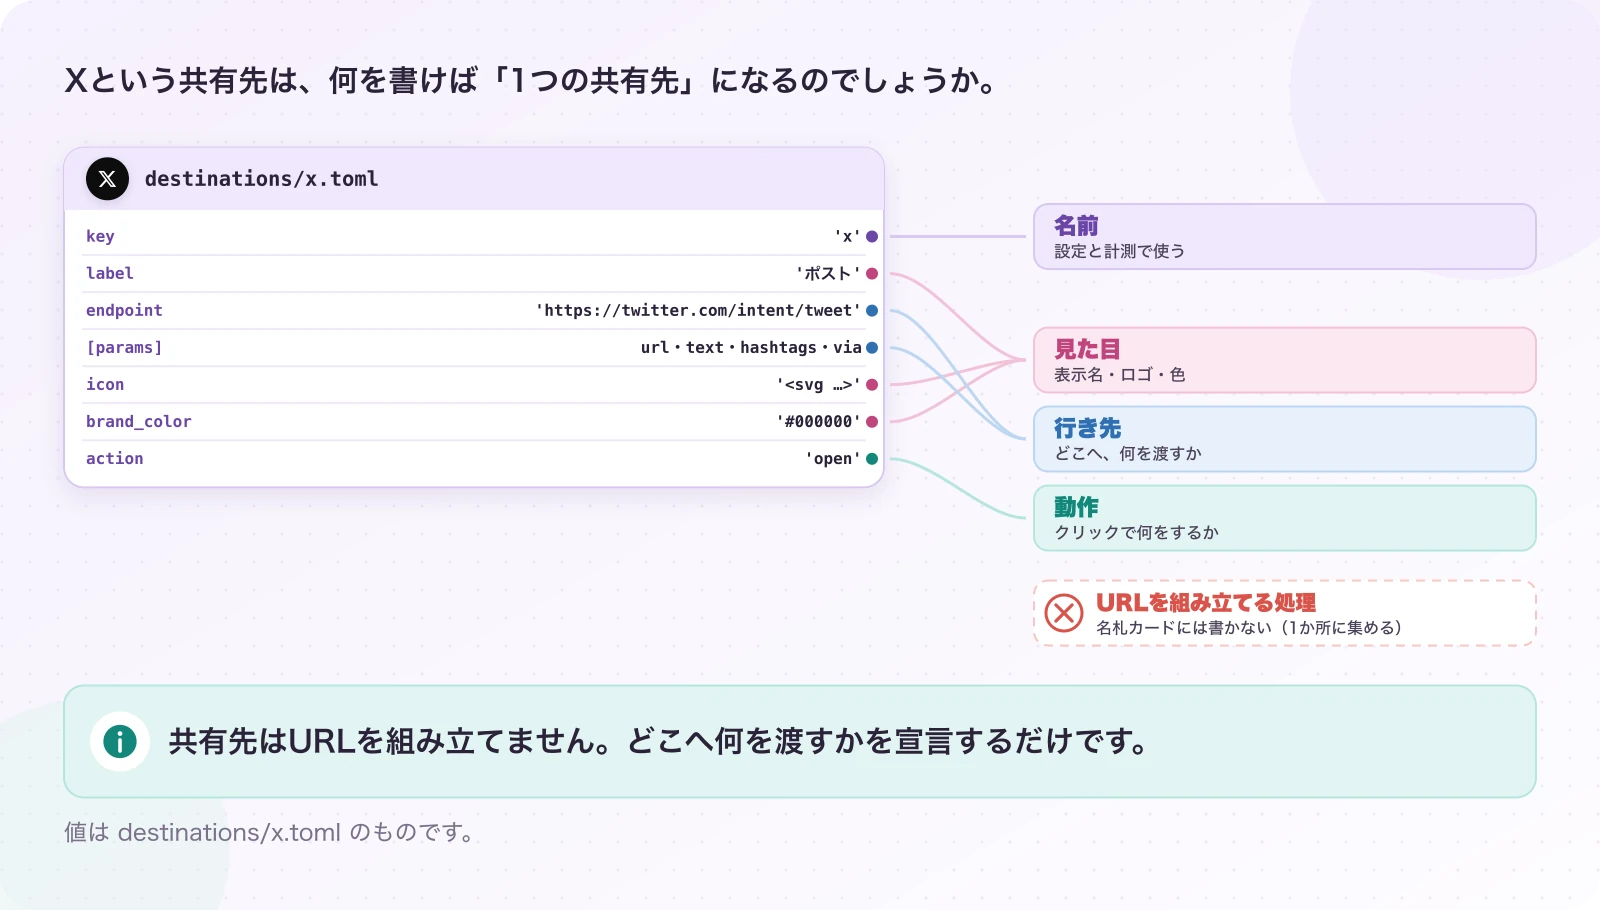Click the subtitle 表示名・ロゴ・色
This screenshot has width=1600, height=910.
point(1120,375)
